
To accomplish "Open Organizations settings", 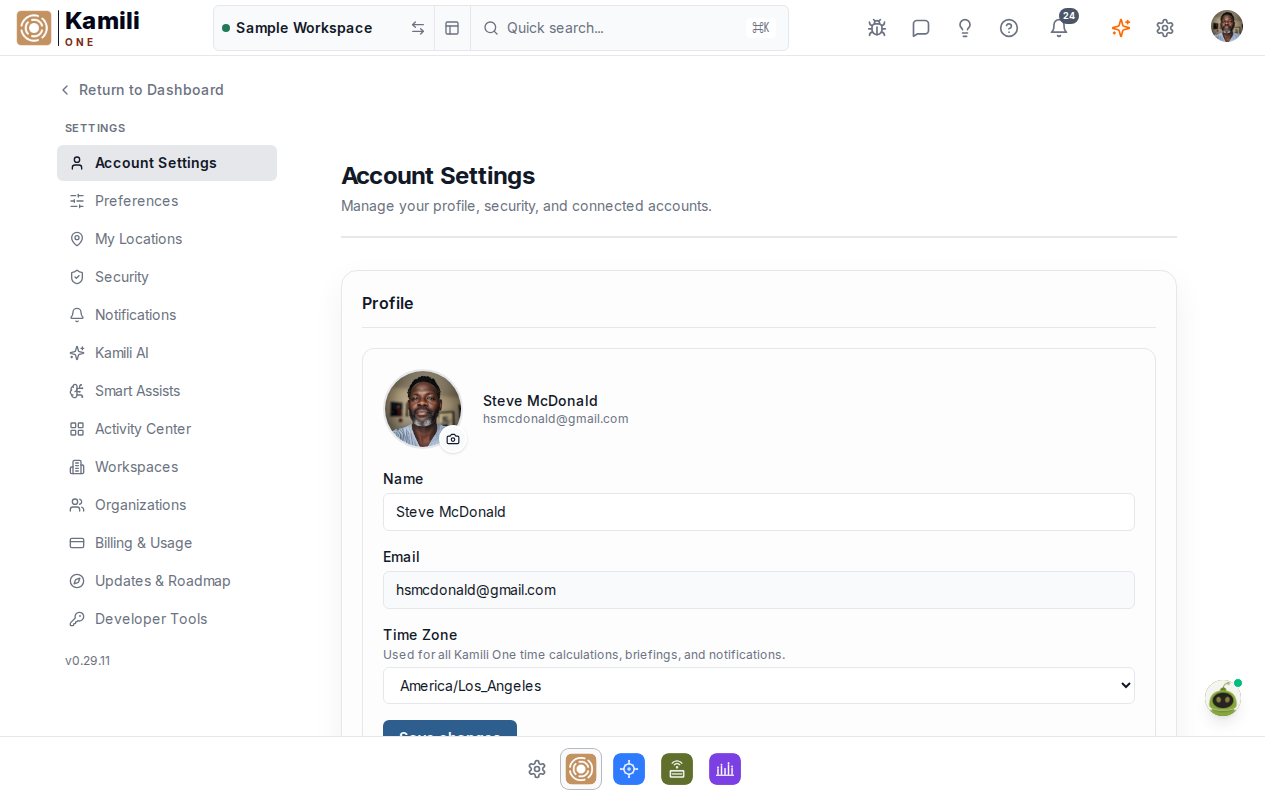I will [167, 505].
